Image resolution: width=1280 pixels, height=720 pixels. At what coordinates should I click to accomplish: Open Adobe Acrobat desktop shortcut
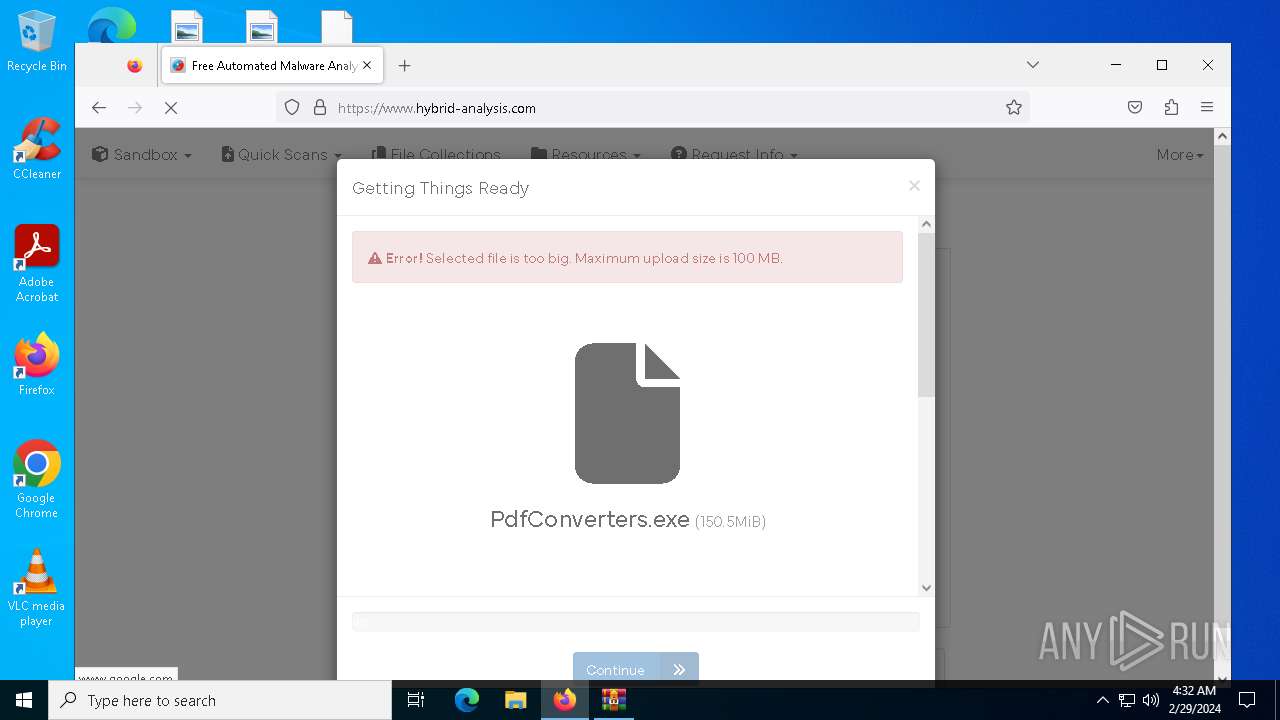coord(37,264)
